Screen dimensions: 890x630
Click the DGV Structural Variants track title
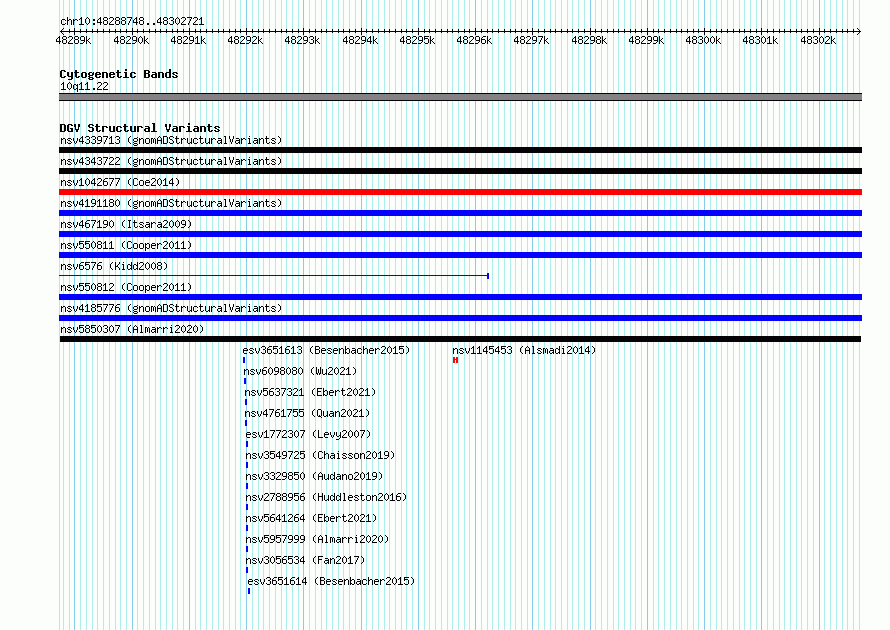[140, 128]
